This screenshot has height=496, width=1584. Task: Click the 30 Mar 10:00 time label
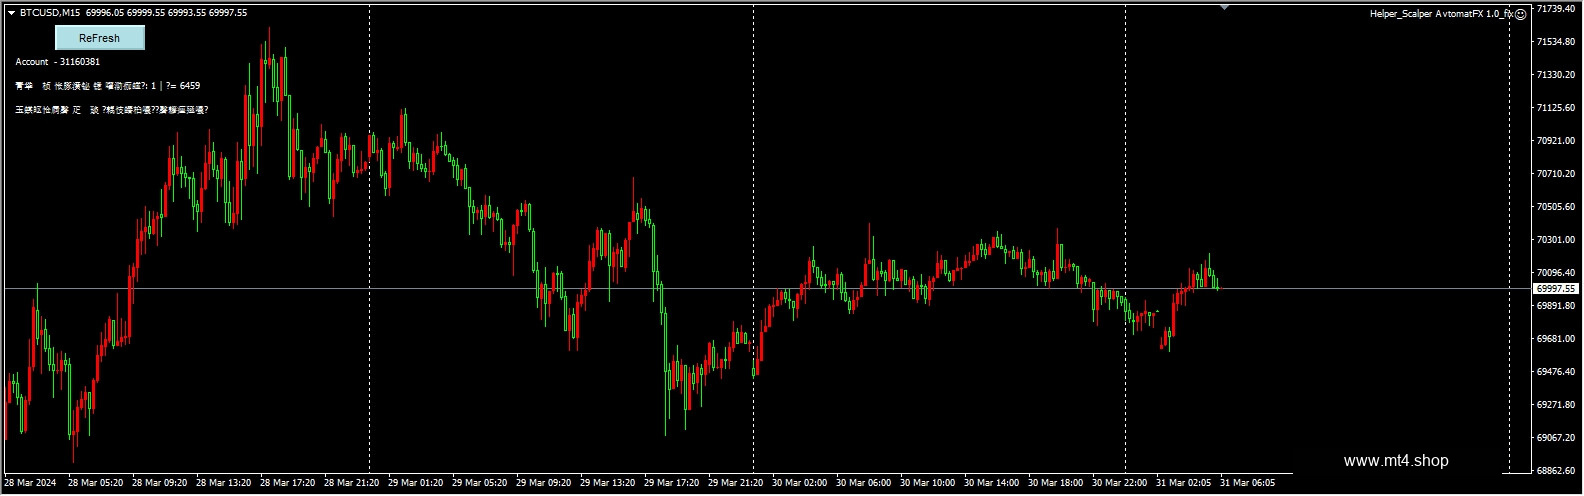[x=927, y=482]
